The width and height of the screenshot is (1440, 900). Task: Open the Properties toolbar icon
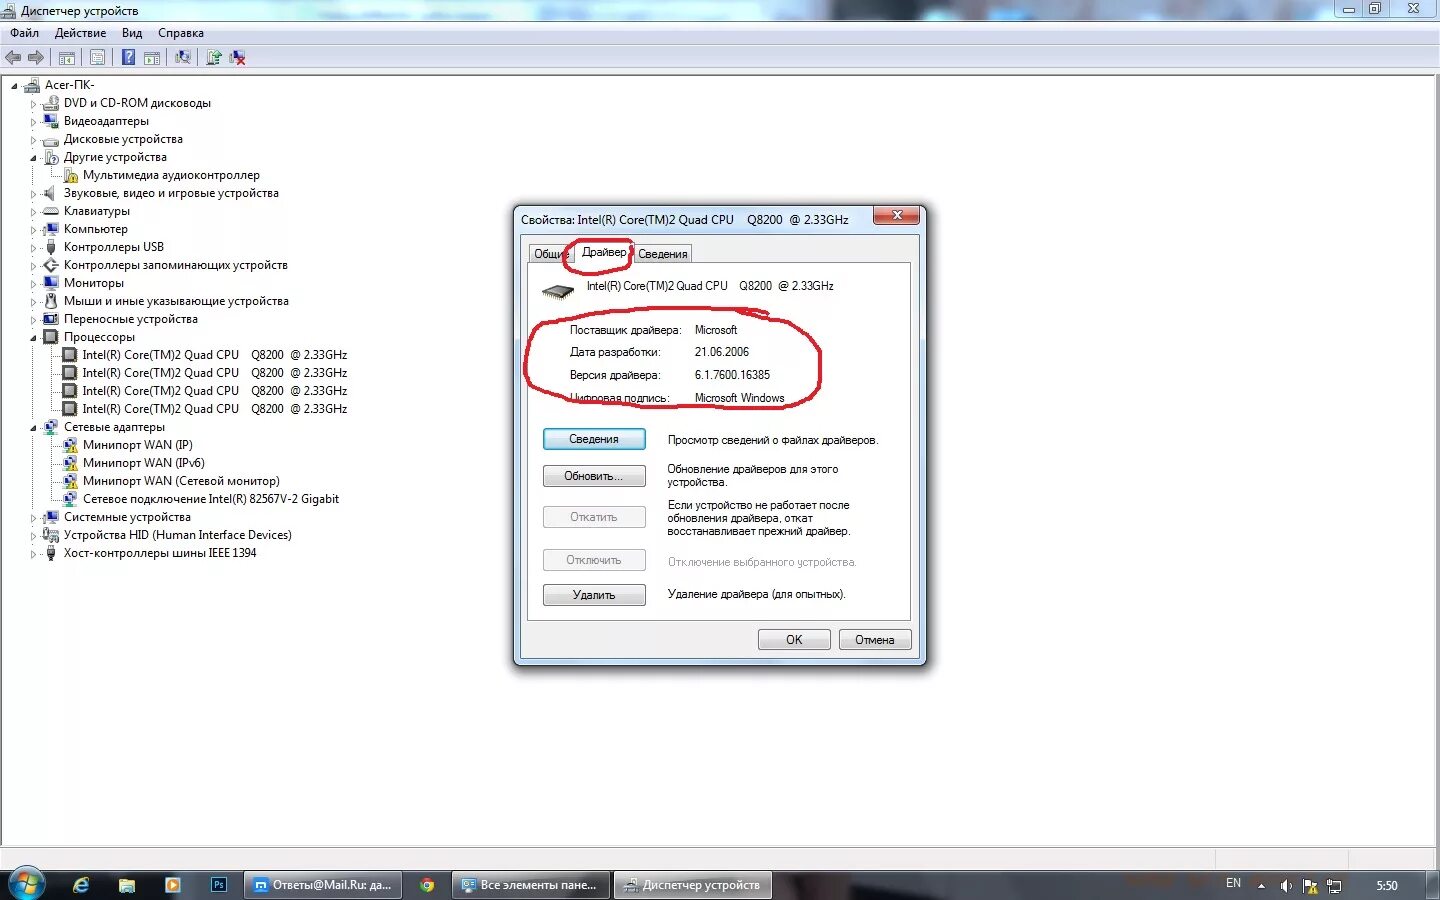(x=97, y=58)
